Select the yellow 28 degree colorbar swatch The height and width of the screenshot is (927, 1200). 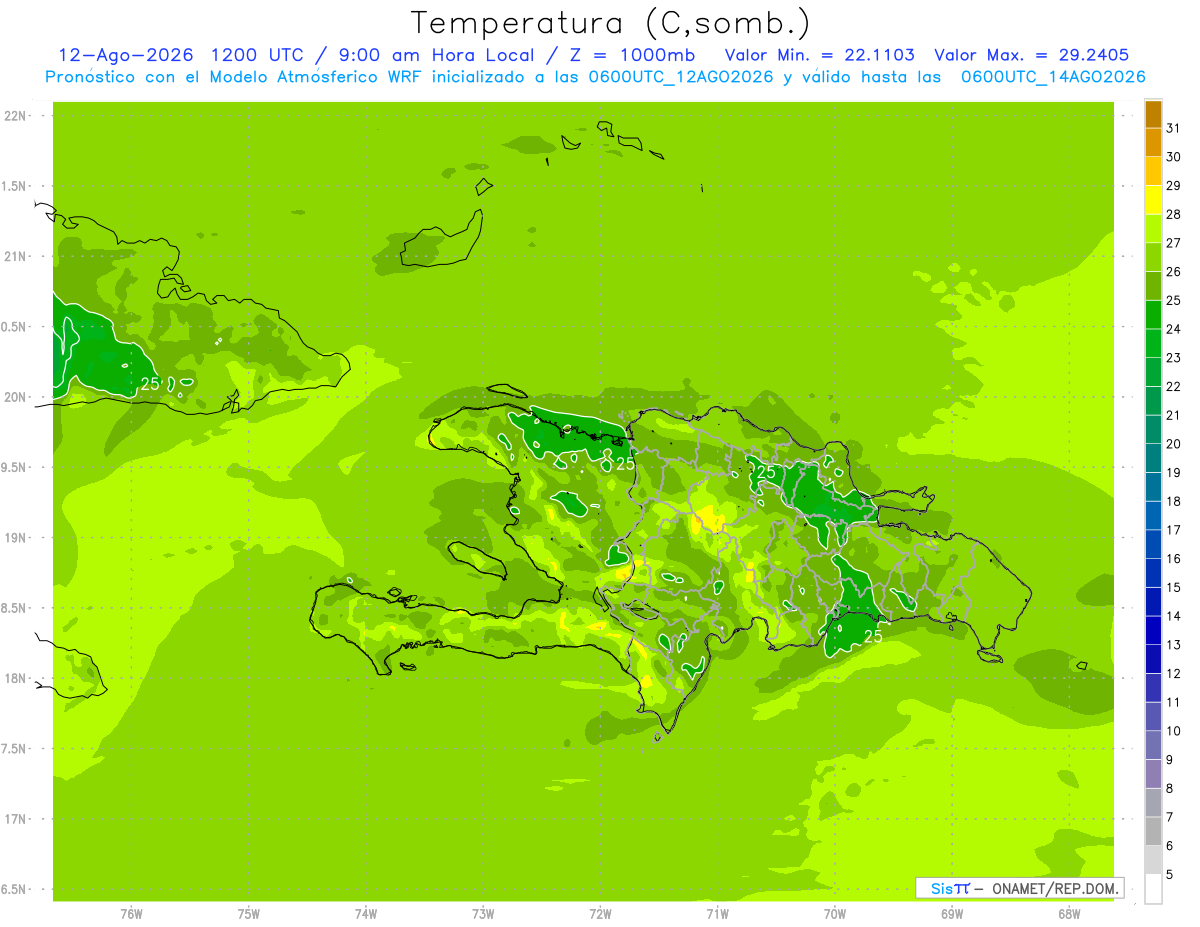click(x=1153, y=201)
